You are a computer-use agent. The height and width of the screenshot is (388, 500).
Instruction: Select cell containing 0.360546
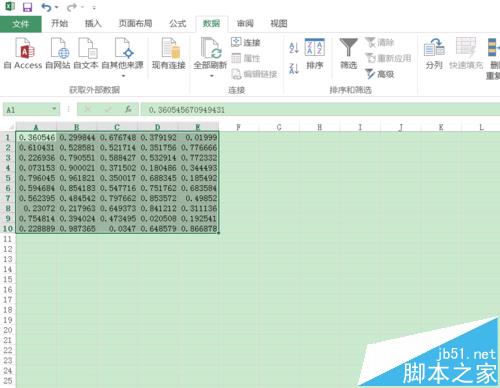tap(36, 137)
